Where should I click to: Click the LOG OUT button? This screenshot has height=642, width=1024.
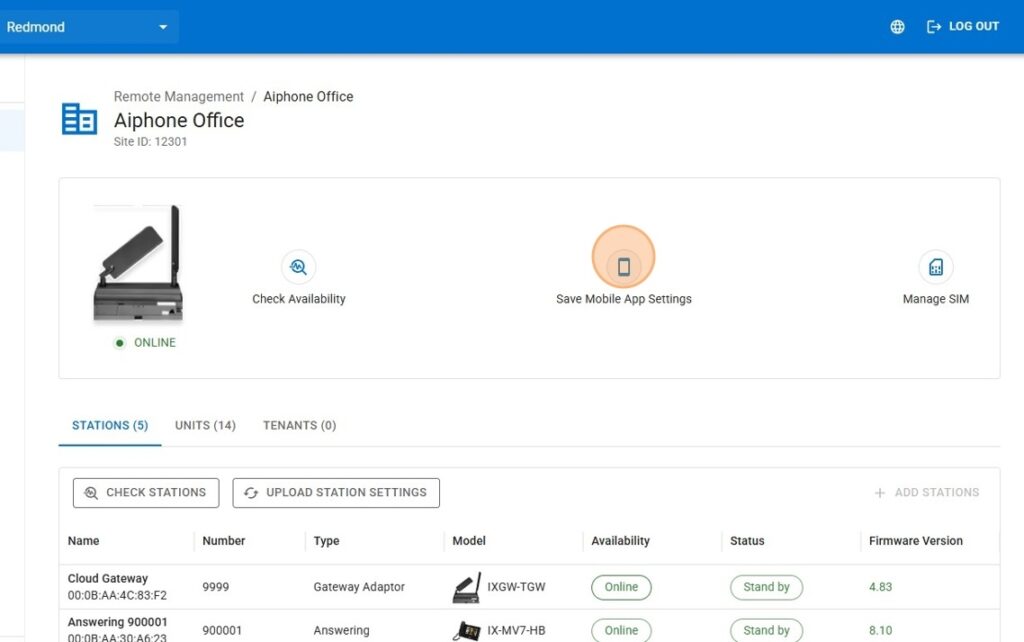click(963, 27)
